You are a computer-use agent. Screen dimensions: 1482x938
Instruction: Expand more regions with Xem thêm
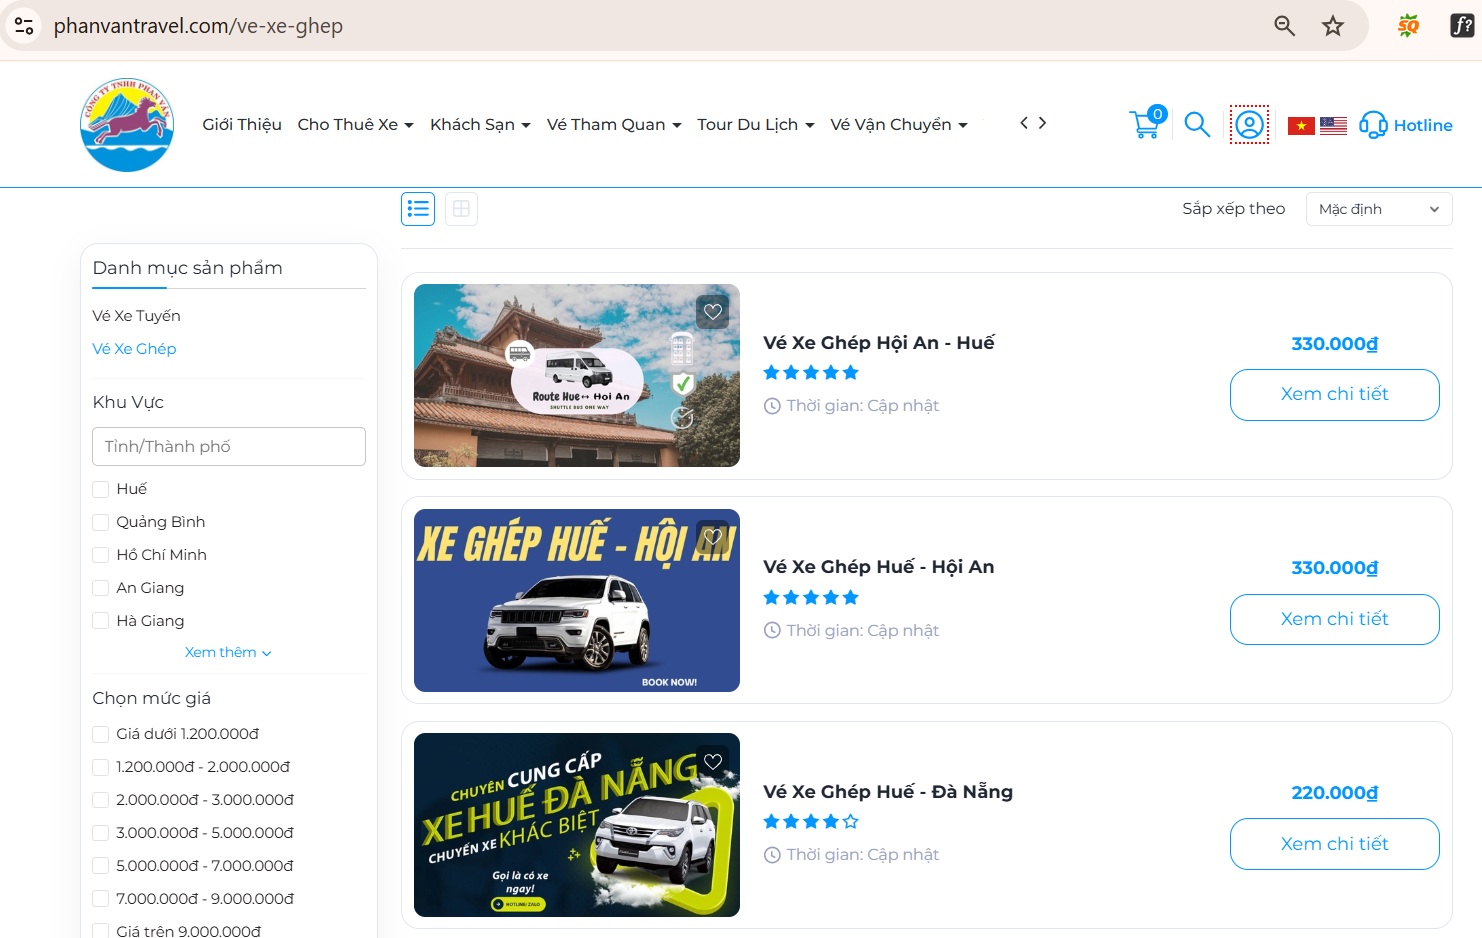[228, 652]
